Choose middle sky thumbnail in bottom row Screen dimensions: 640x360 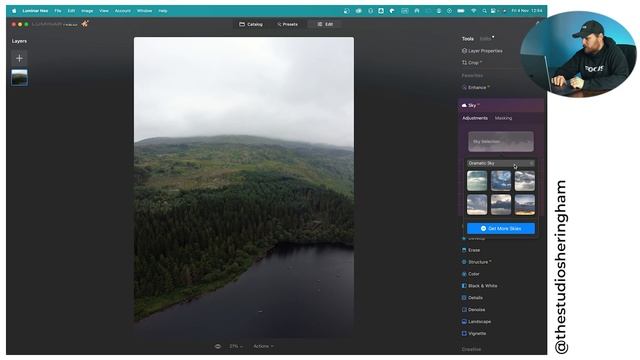click(x=501, y=204)
